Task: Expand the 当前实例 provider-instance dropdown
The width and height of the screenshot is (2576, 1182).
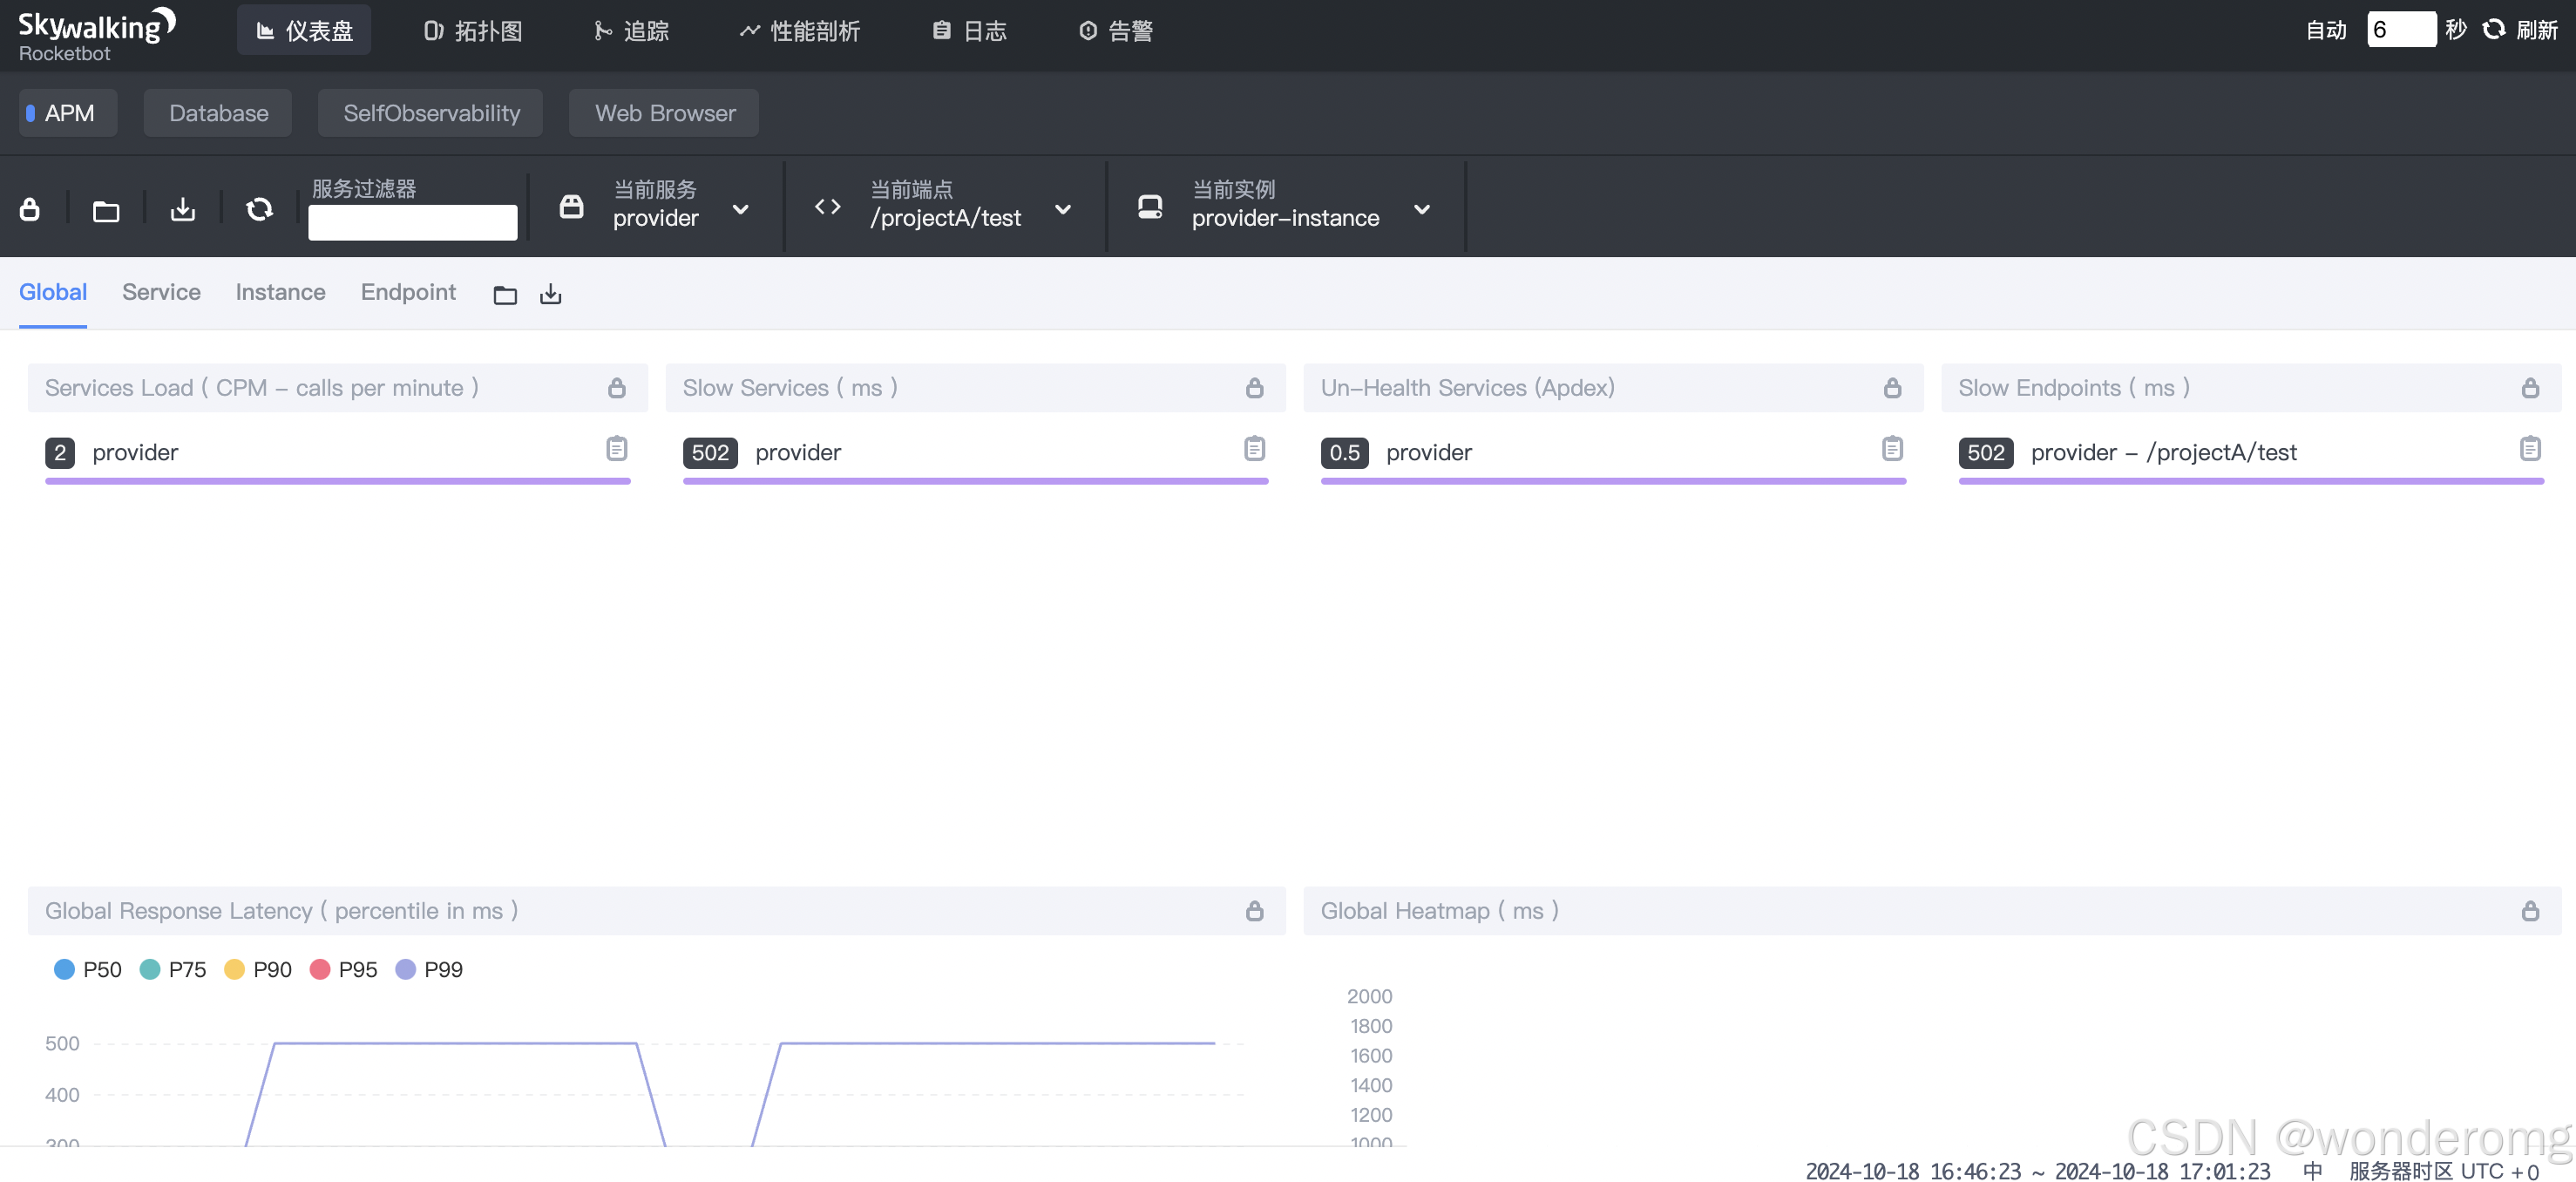Action: coord(1422,210)
